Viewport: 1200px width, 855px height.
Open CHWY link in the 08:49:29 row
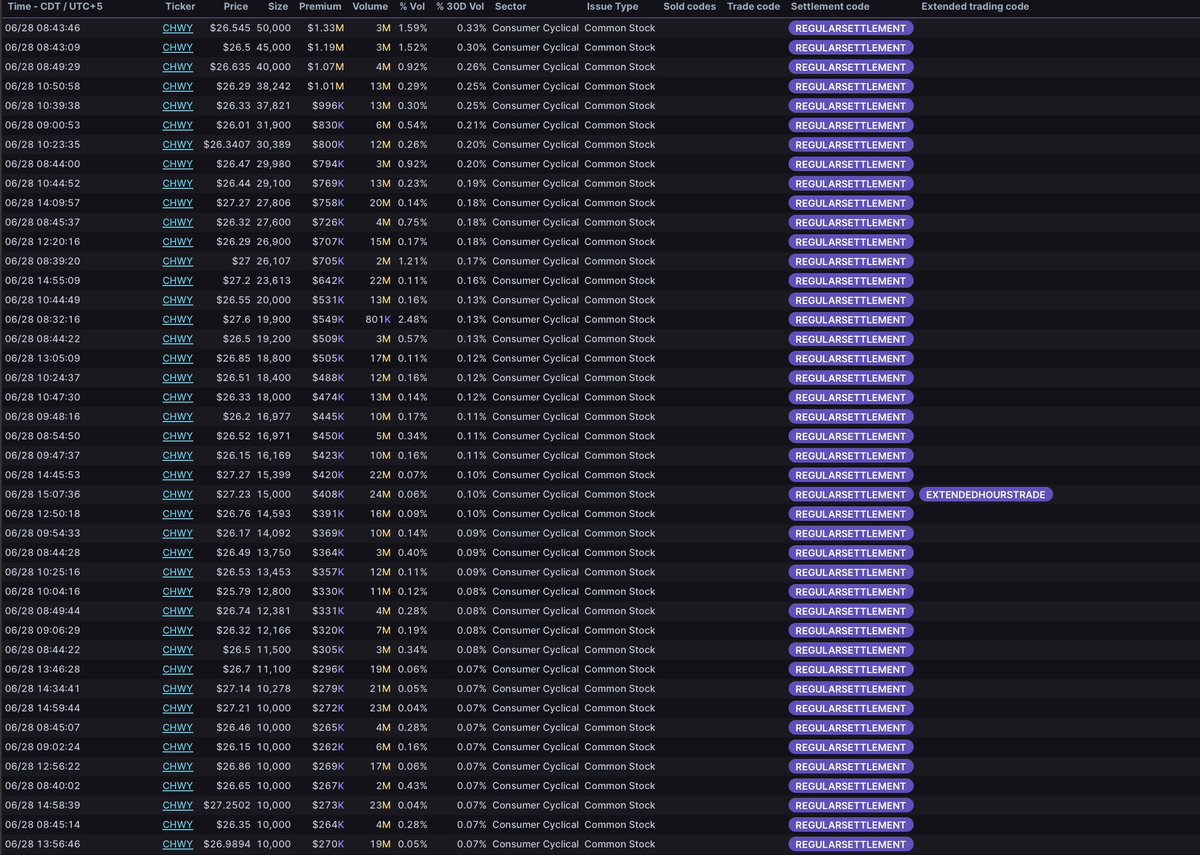click(178, 67)
